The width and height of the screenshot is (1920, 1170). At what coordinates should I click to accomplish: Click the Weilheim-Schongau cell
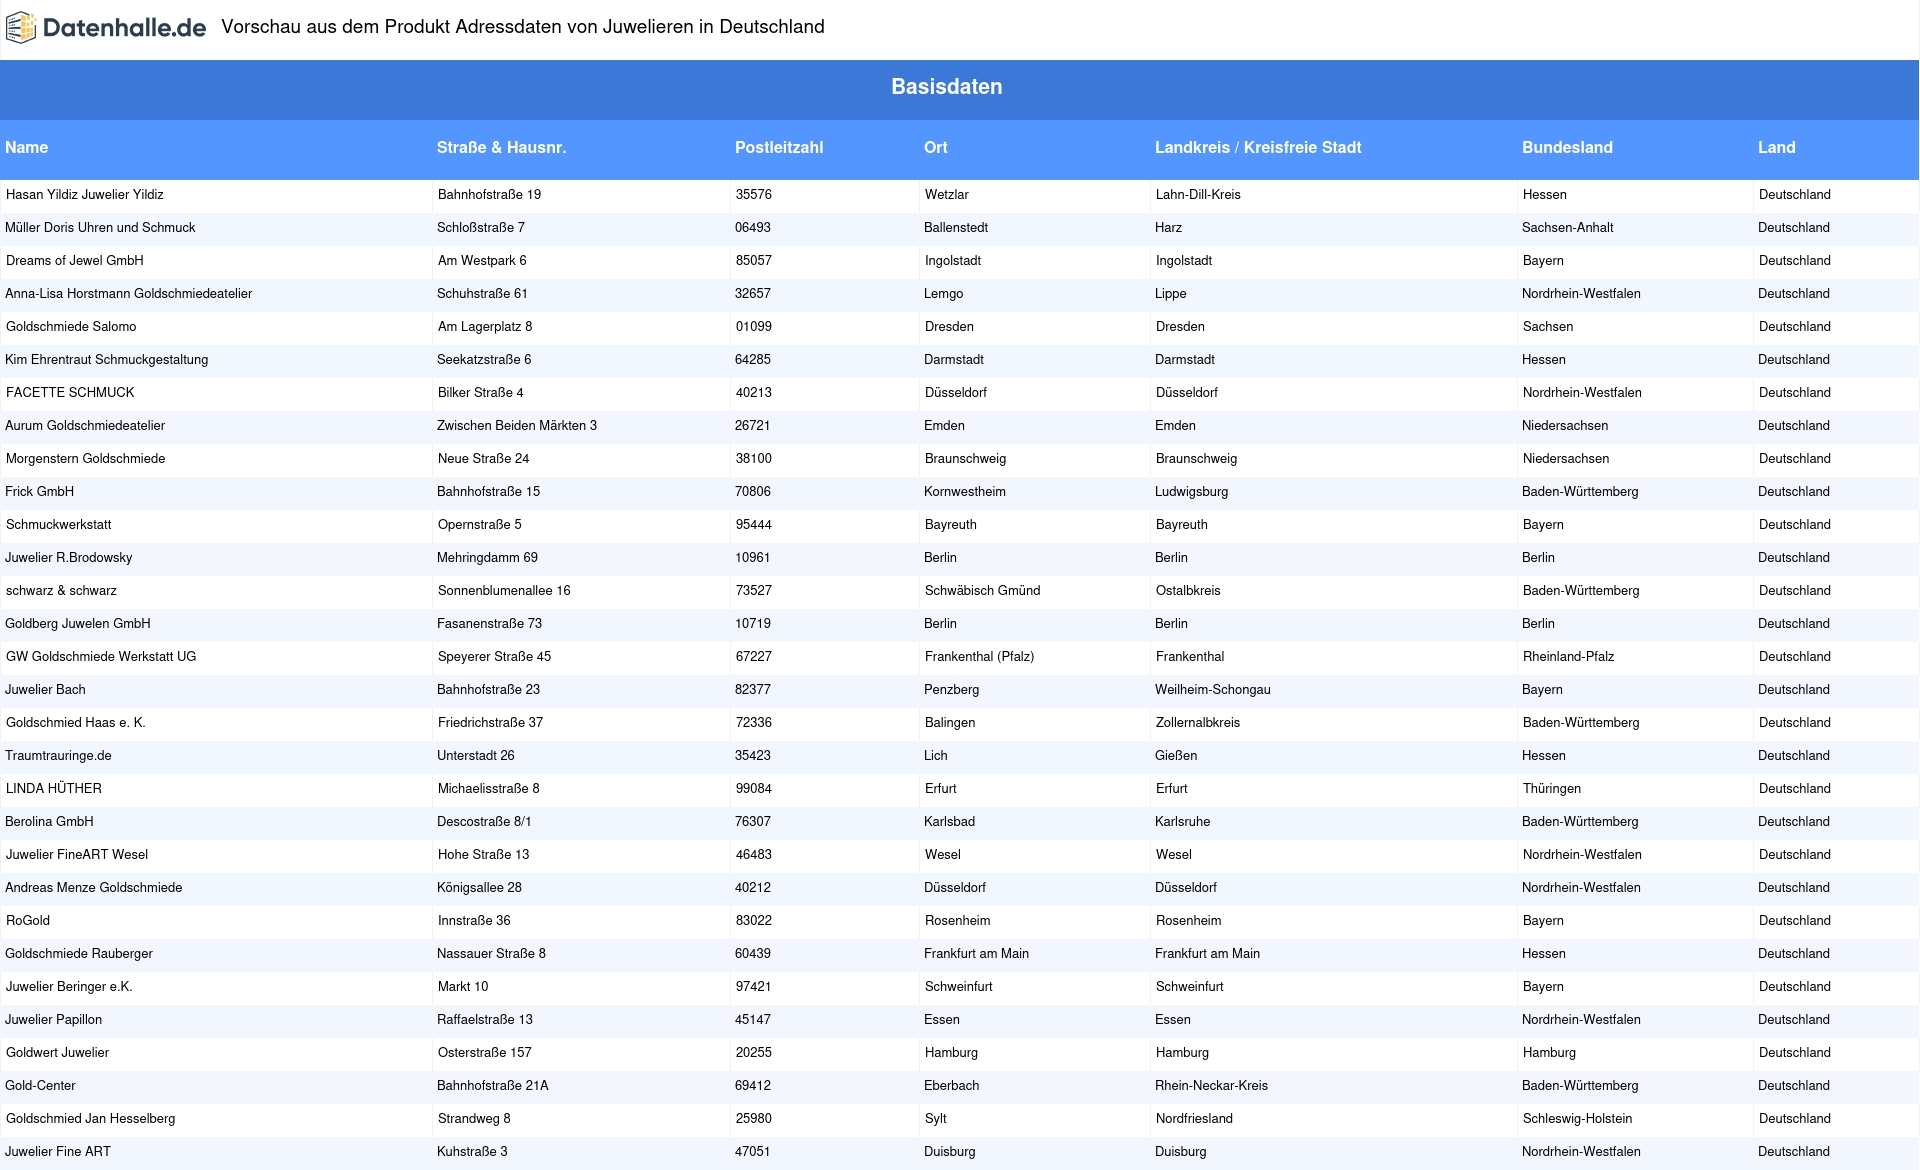(1213, 690)
